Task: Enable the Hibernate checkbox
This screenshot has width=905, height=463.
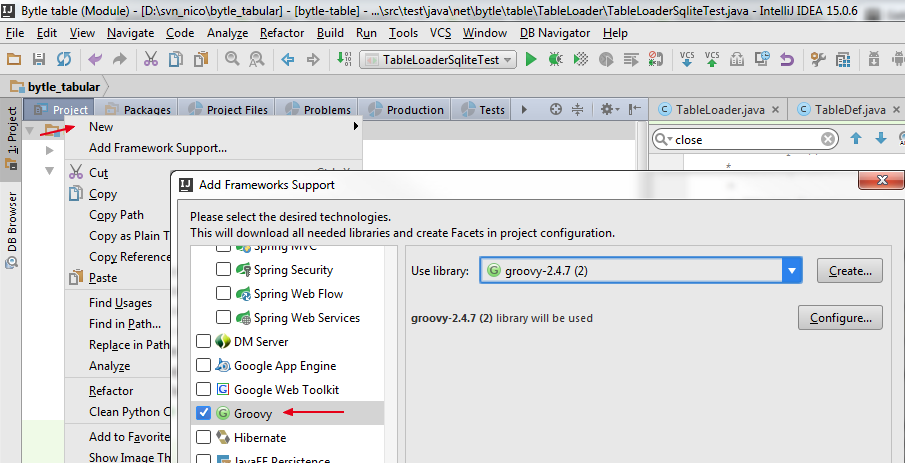Action: click(204, 437)
